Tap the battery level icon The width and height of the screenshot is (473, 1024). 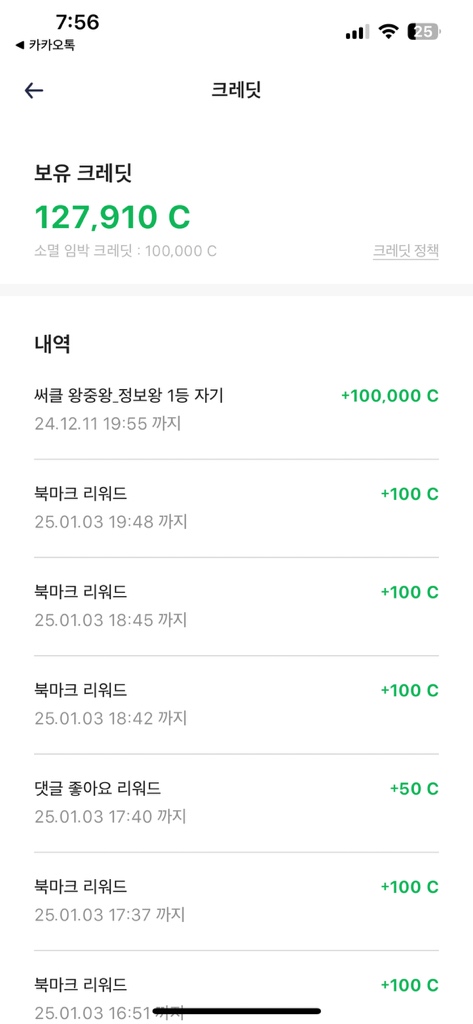point(425,31)
